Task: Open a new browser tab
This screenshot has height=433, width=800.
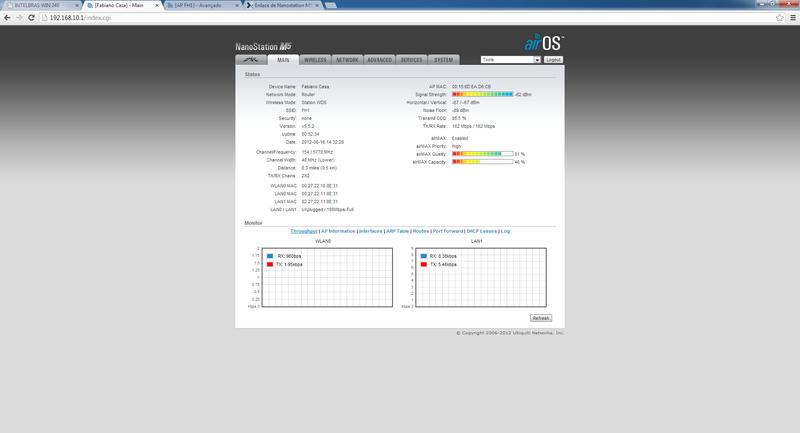Action: tap(331, 5)
